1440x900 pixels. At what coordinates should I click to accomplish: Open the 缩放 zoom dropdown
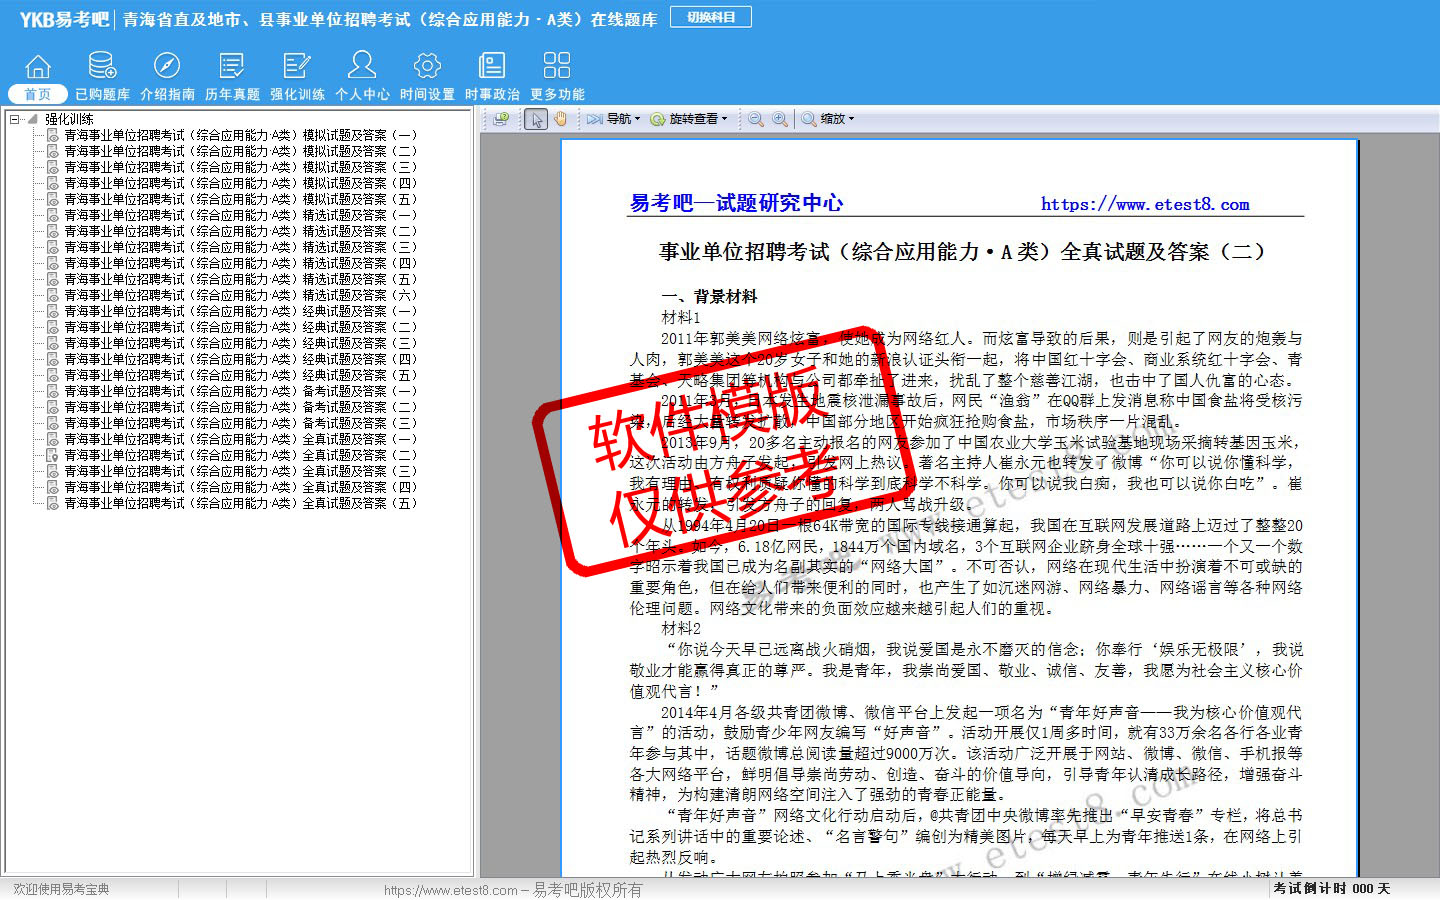point(828,119)
